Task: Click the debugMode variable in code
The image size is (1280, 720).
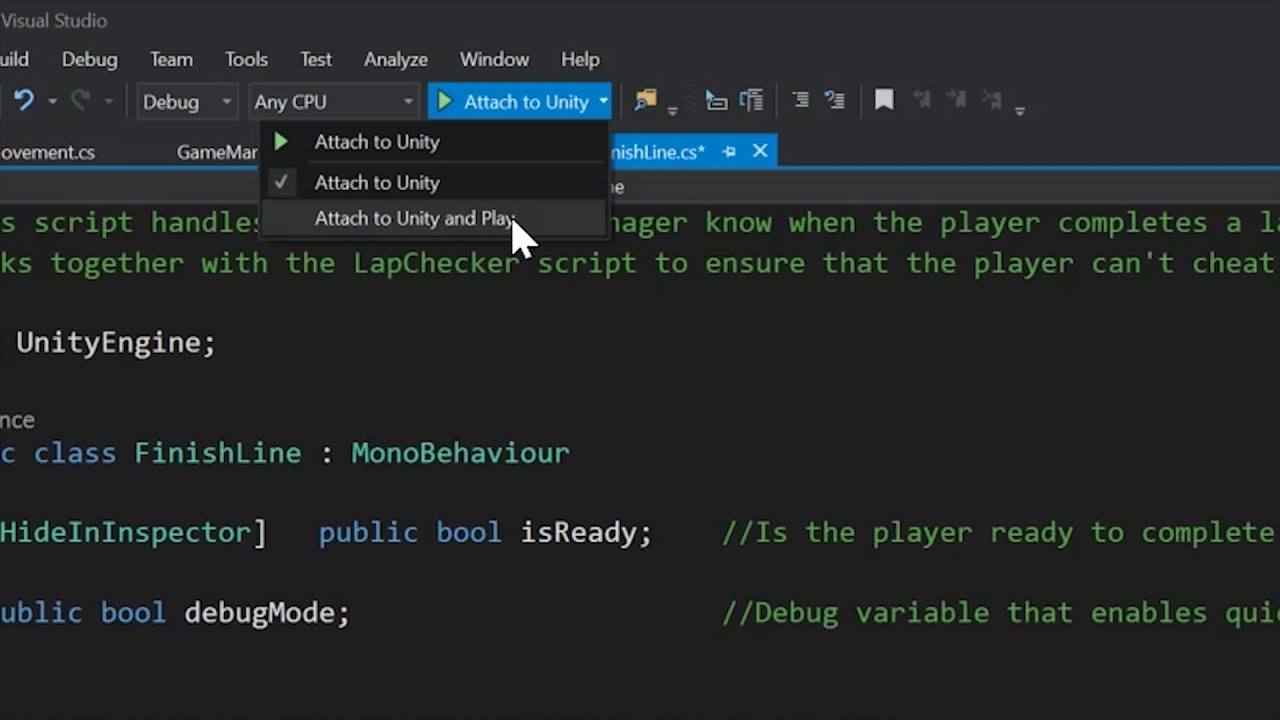Action: coord(267,613)
